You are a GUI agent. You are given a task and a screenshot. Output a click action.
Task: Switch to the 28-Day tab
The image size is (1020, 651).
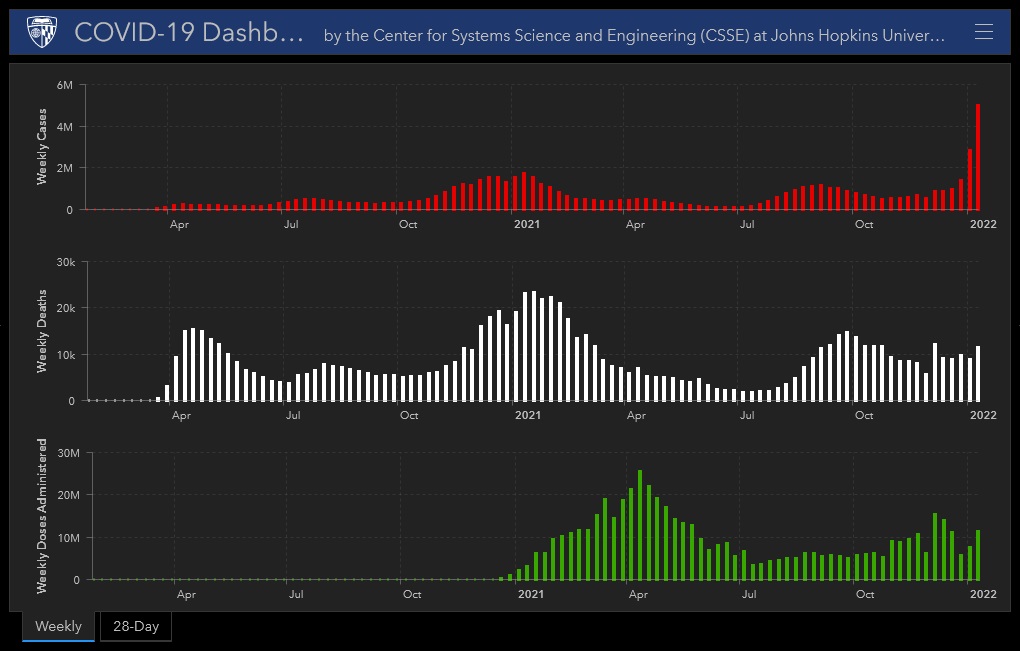pyautogui.click(x=135, y=626)
